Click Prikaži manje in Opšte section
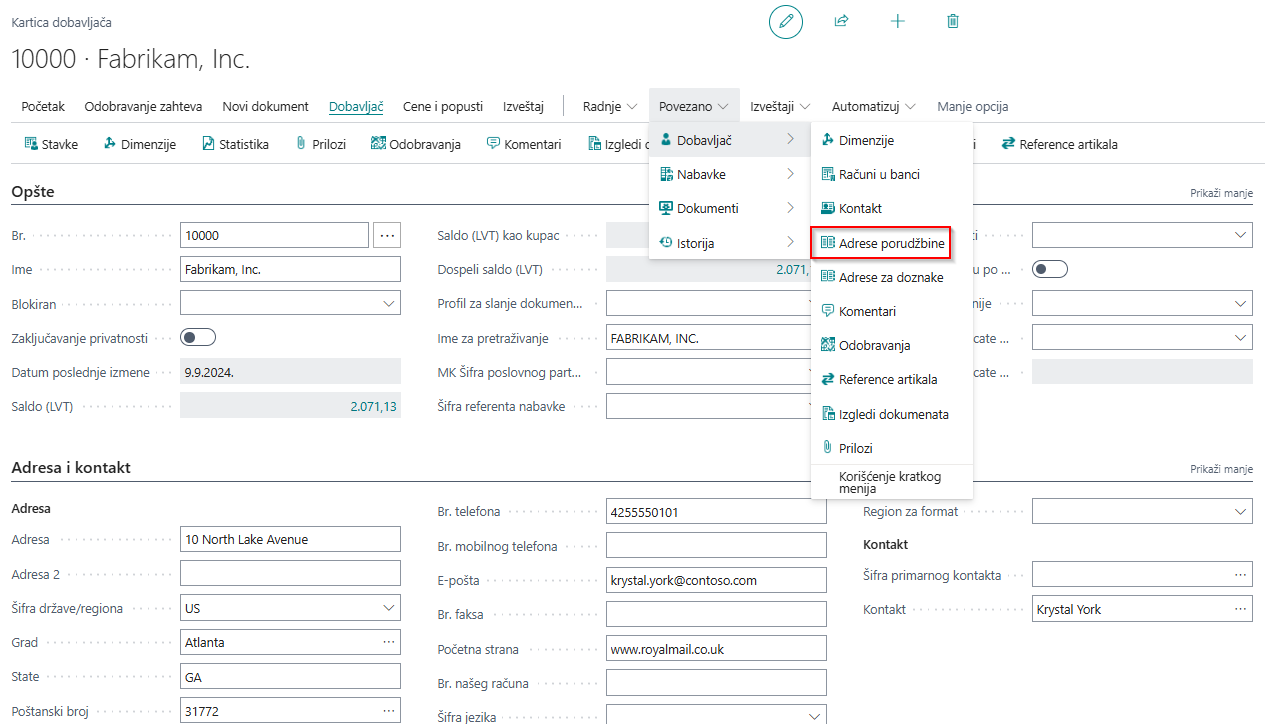 pyautogui.click(x=1221, y=193)
